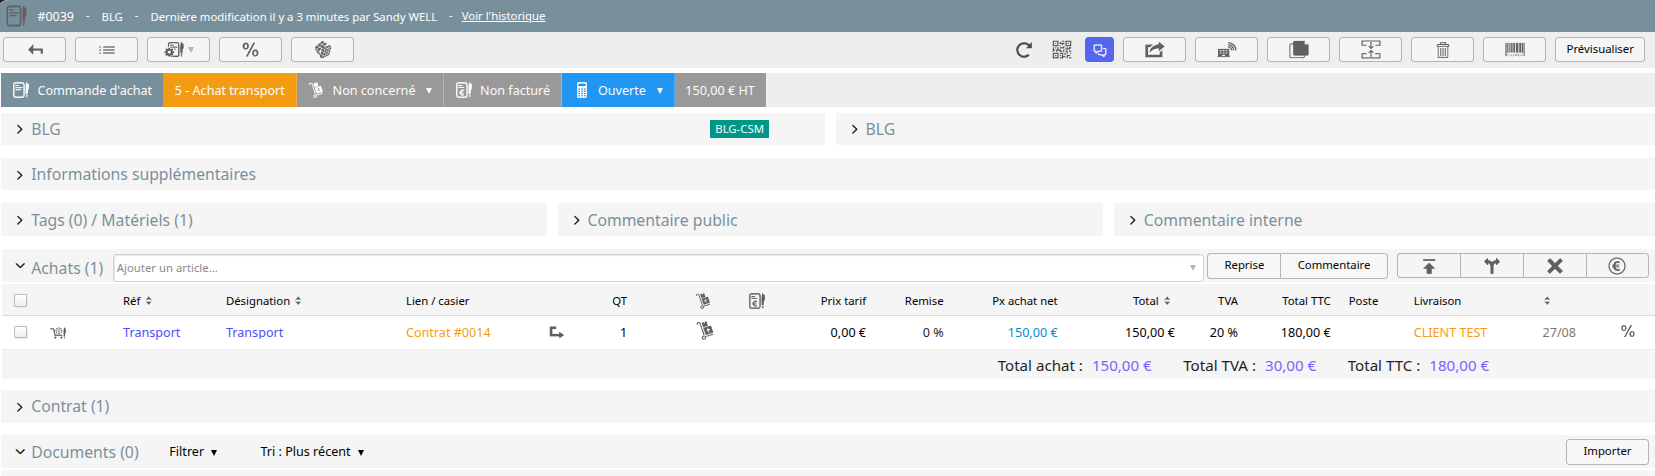This screenshot has width=1655, height=476.
Task: Click the notebook icon beside #0039
Action: tap(16, 16)
